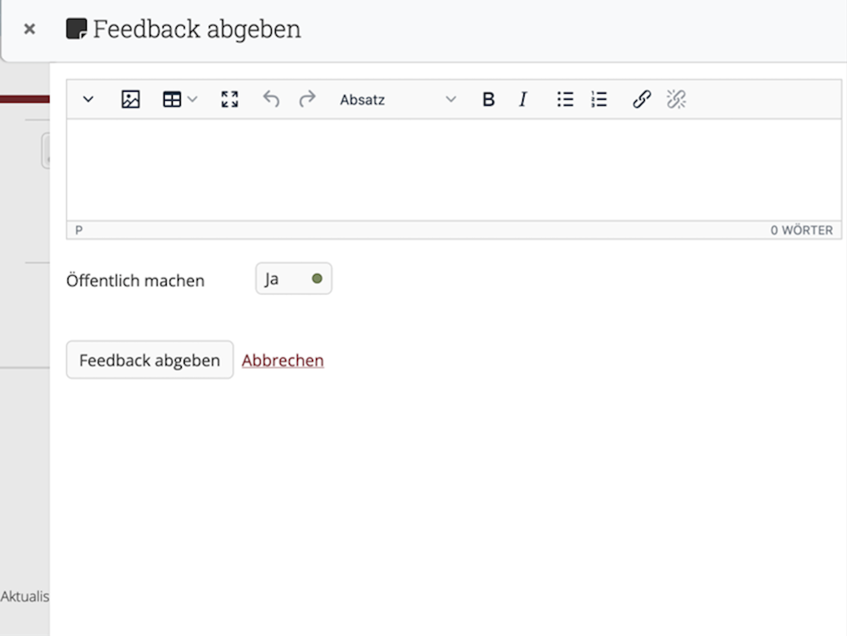This screenshot has height=636, width=847.
Task: Toggle italic formatting
Action: point(522,99)
